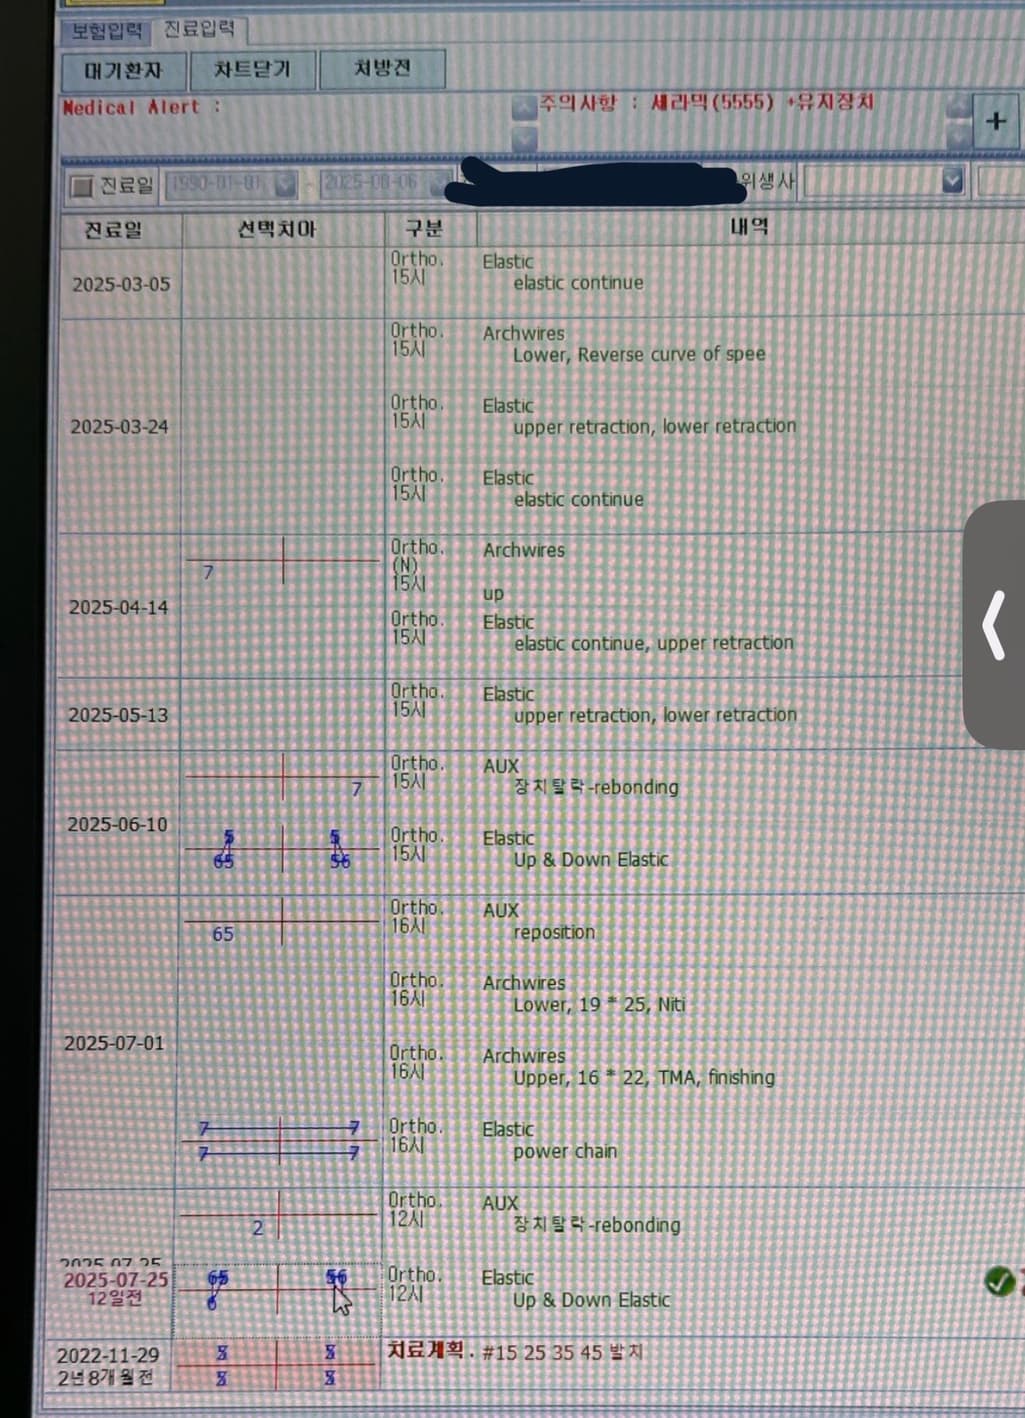Image resolution: width=1025 pixels, height=1418 pixels.
Task: Click tooth chart marked 65 for reposition entry
Action: [282, 922]
